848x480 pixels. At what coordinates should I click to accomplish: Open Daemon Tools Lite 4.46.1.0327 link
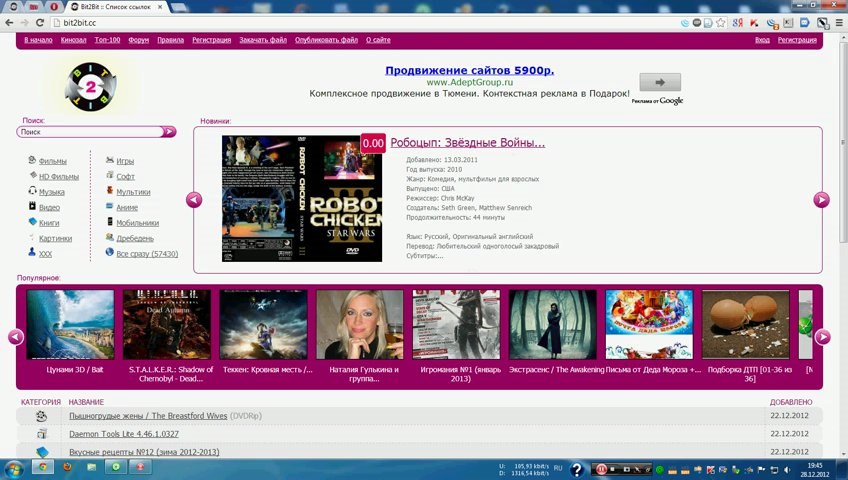click(x=123, y=434)
